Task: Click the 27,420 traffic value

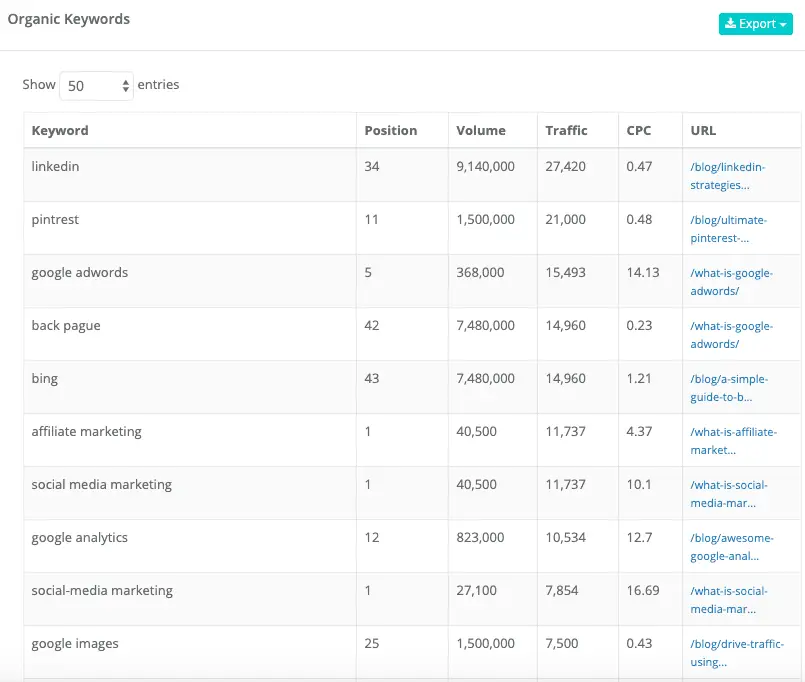Action: (565, 166)
